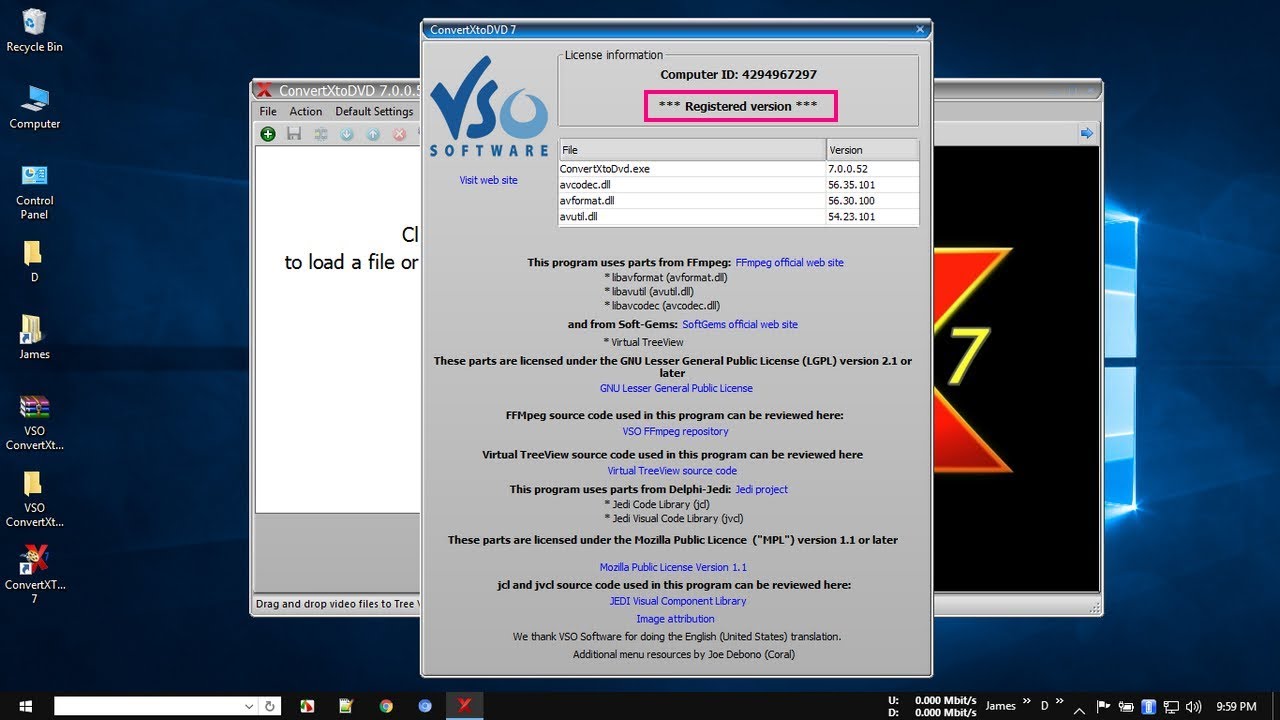1280x720 pixels.
Task: Open the blue Chromium icon on taskbar
Action: point(425,705)
